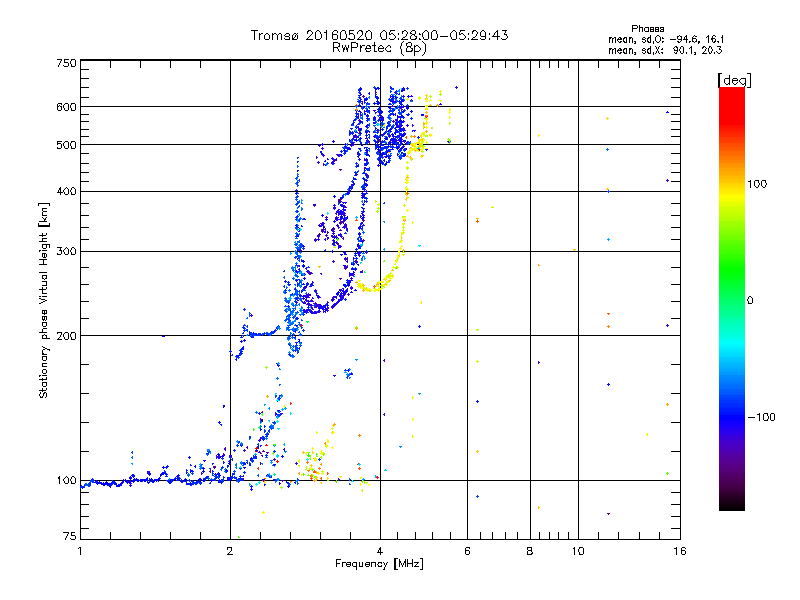Click the 'RwPretec (8p)' subtitle
Screen dimensions: 800x600
[379, 48]
